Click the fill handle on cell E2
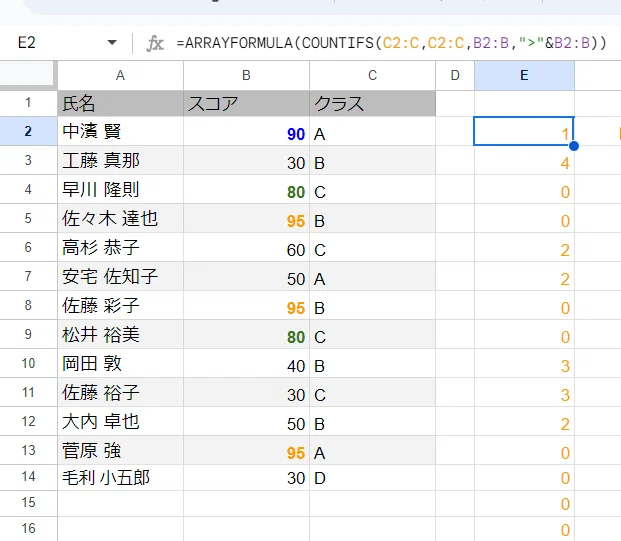This screenshot has height=541, width=621. coord(574,146)
